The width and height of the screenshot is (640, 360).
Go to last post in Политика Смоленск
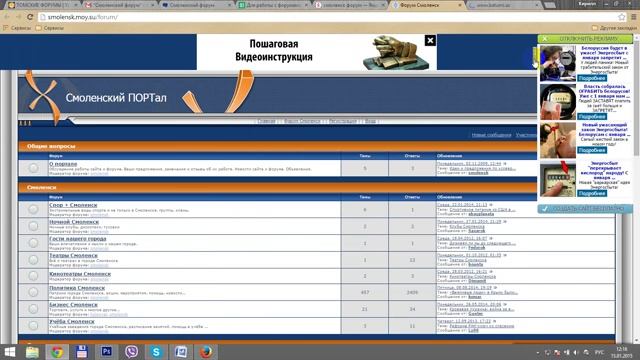[495, 288]
